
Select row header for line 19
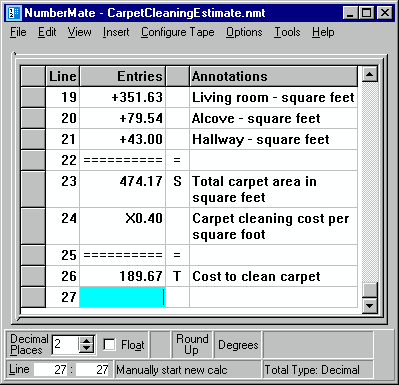pyautogui.click(x=33, y=97)
